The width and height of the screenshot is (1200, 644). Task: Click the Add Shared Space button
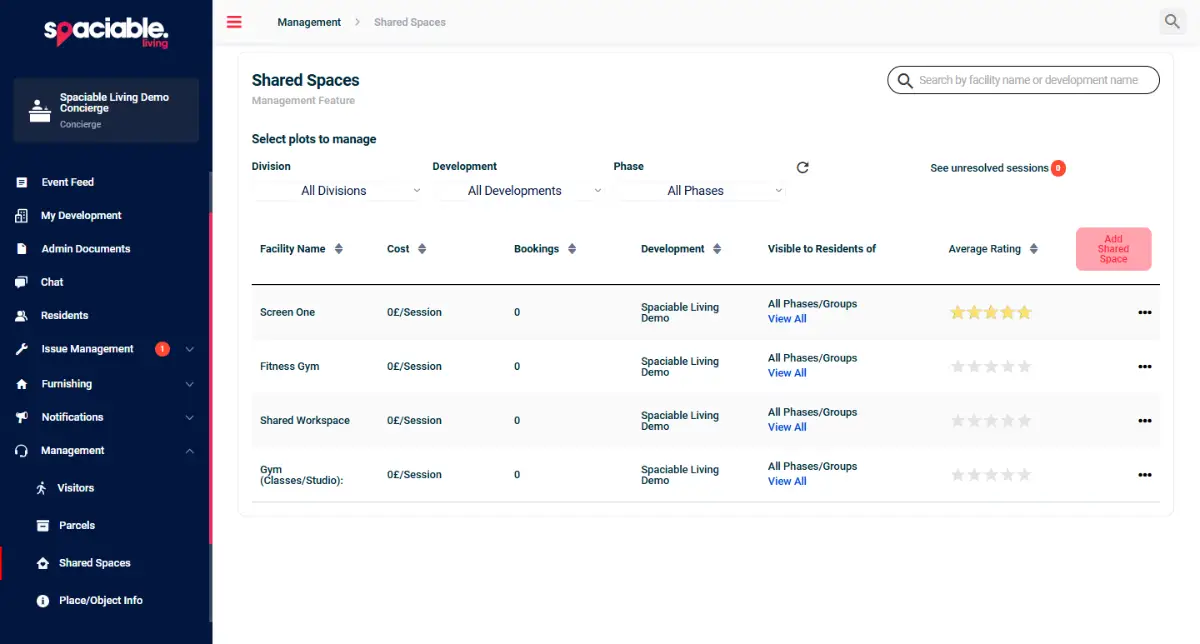coord(1114,249)
